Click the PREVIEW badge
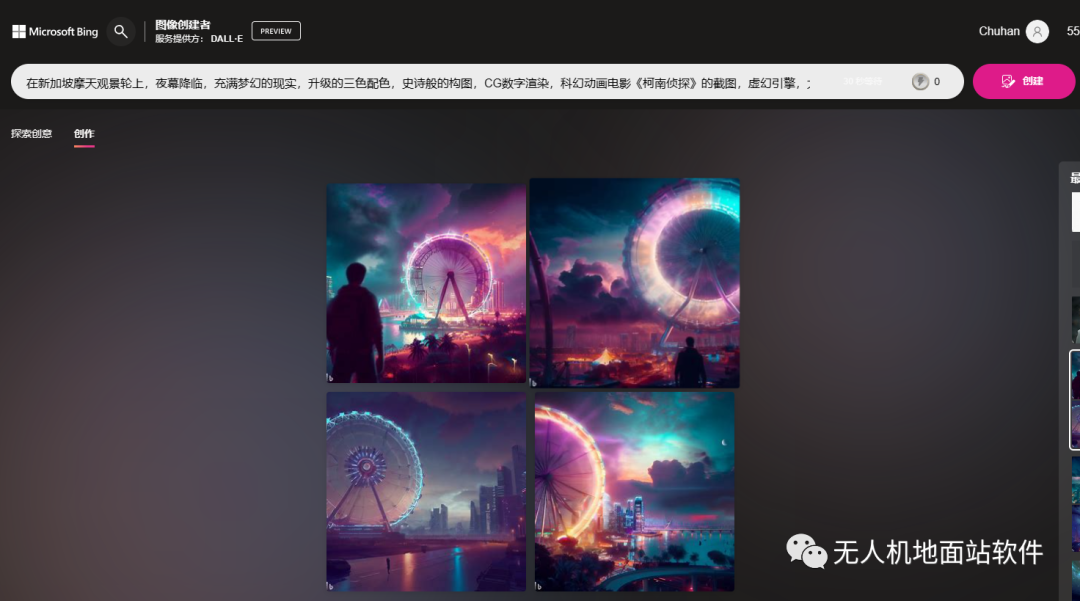Image resolution: width=1080 pixels, height=601 pixels. point(276,31)
